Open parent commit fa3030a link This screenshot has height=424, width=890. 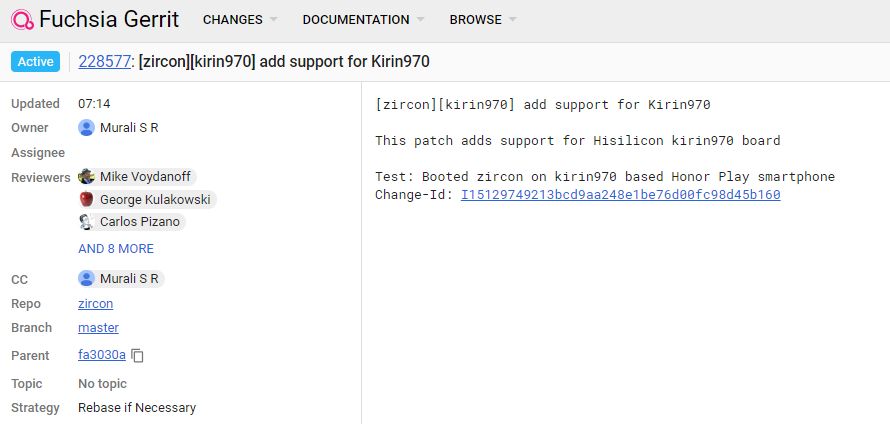coord(102,356)
